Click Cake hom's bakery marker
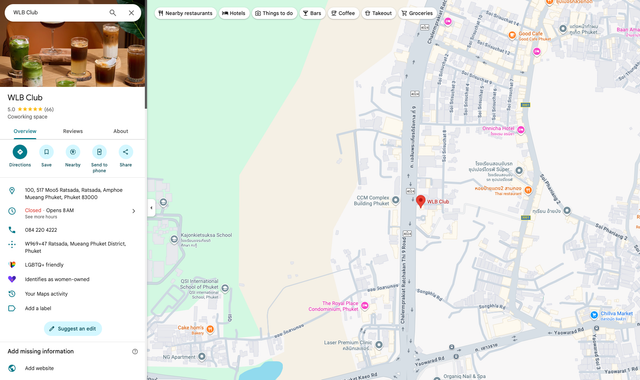The image size is (640, 380). (210, 329)
